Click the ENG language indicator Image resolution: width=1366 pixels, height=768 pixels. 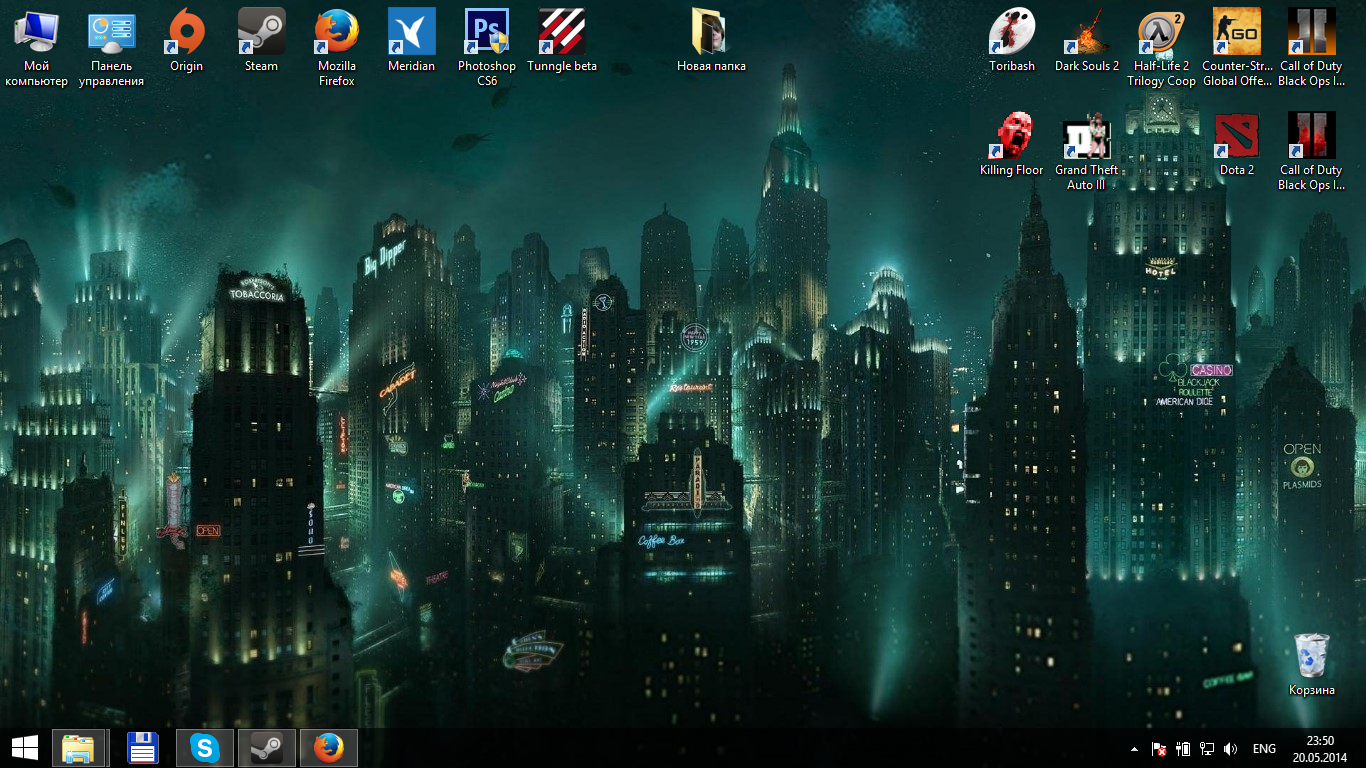[x=1264, y=749]
